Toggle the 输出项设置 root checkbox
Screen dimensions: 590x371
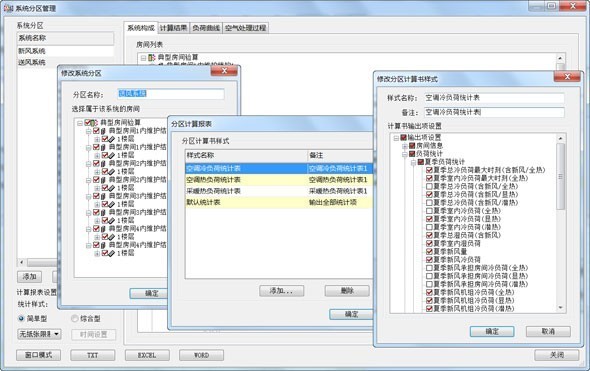click(403, 138)
